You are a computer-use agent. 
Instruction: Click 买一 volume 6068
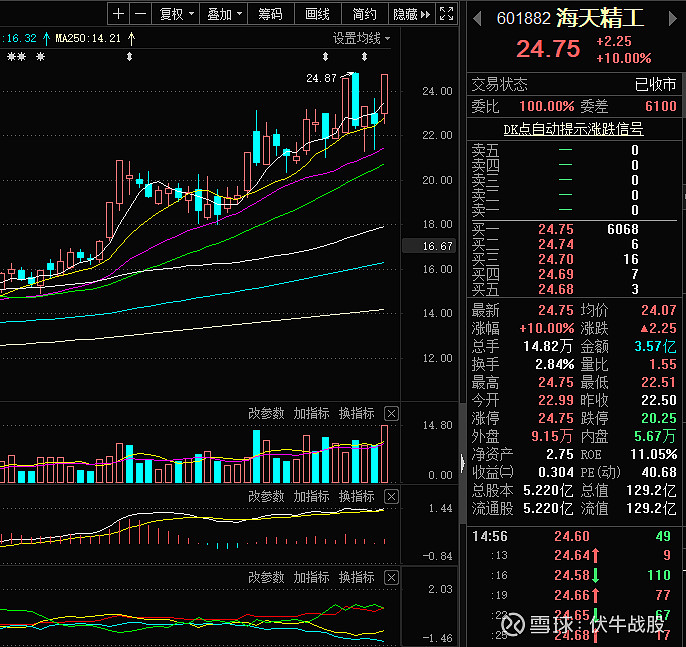pyautogui.click(x=623, y=229)
